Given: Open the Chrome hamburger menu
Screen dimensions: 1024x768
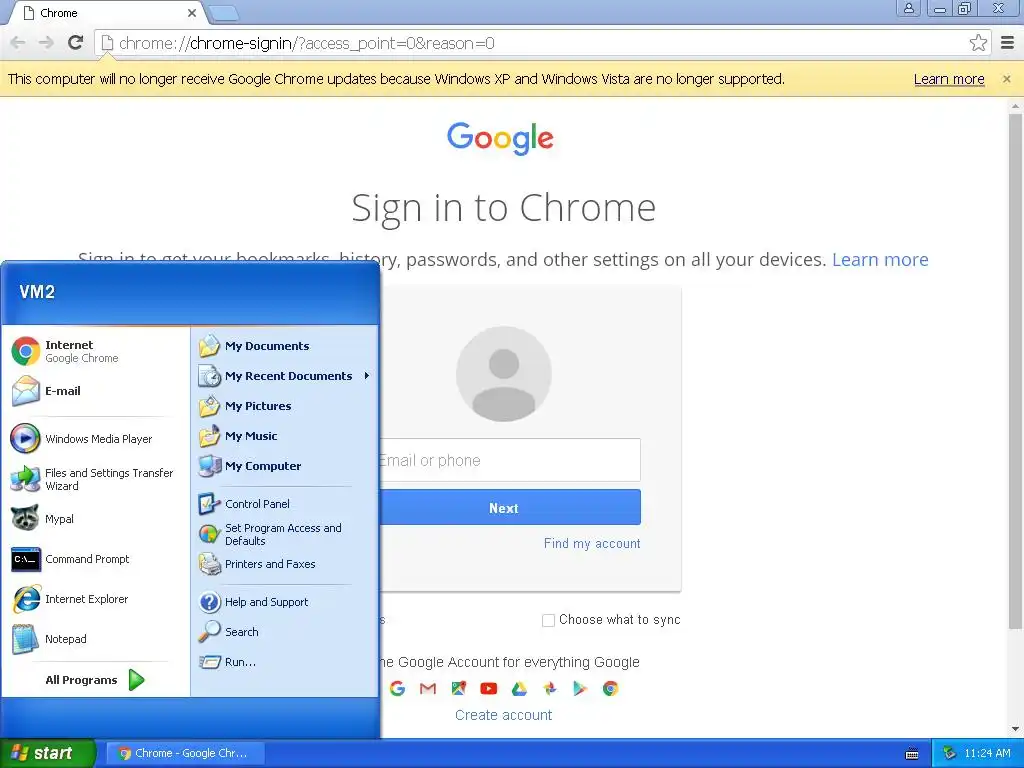Looking at the screenshot, I should [1008, 43].
